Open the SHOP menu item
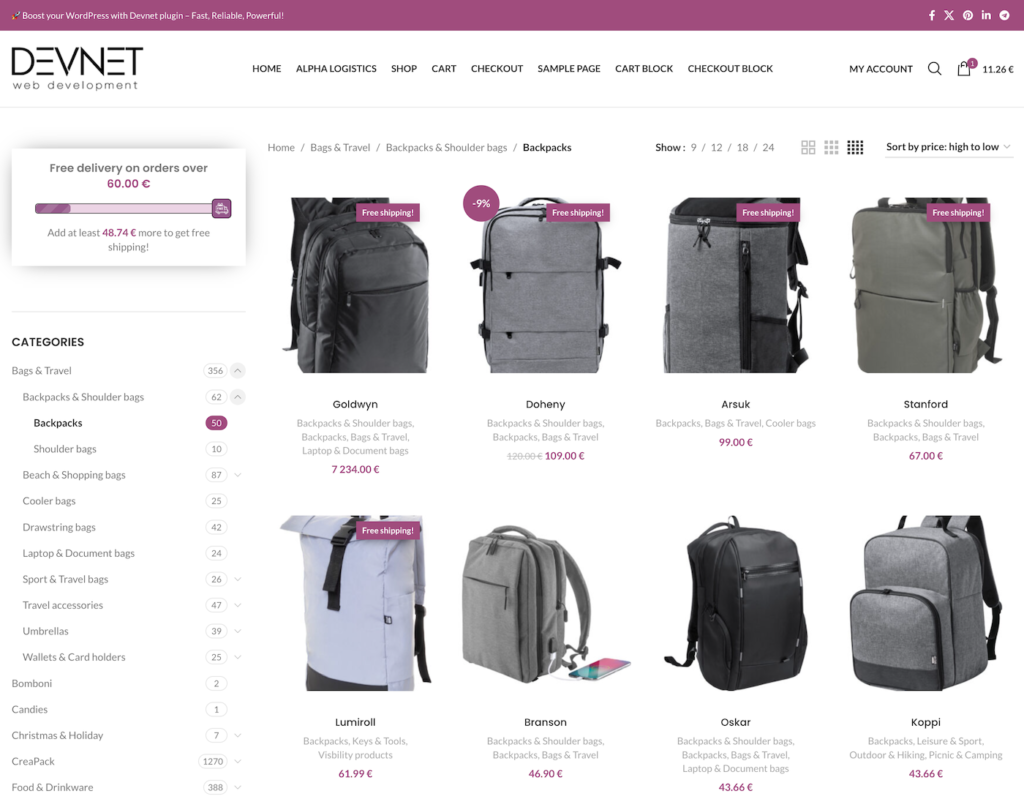 click(404, 69)
